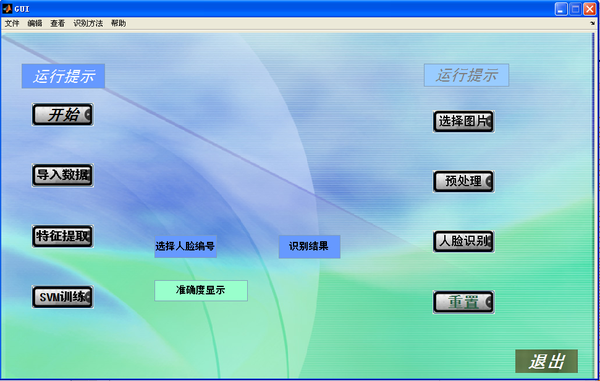This screenshot has width=600, height=381.
Task: Click the 识别结果 result box
Action: click(309, 246)
